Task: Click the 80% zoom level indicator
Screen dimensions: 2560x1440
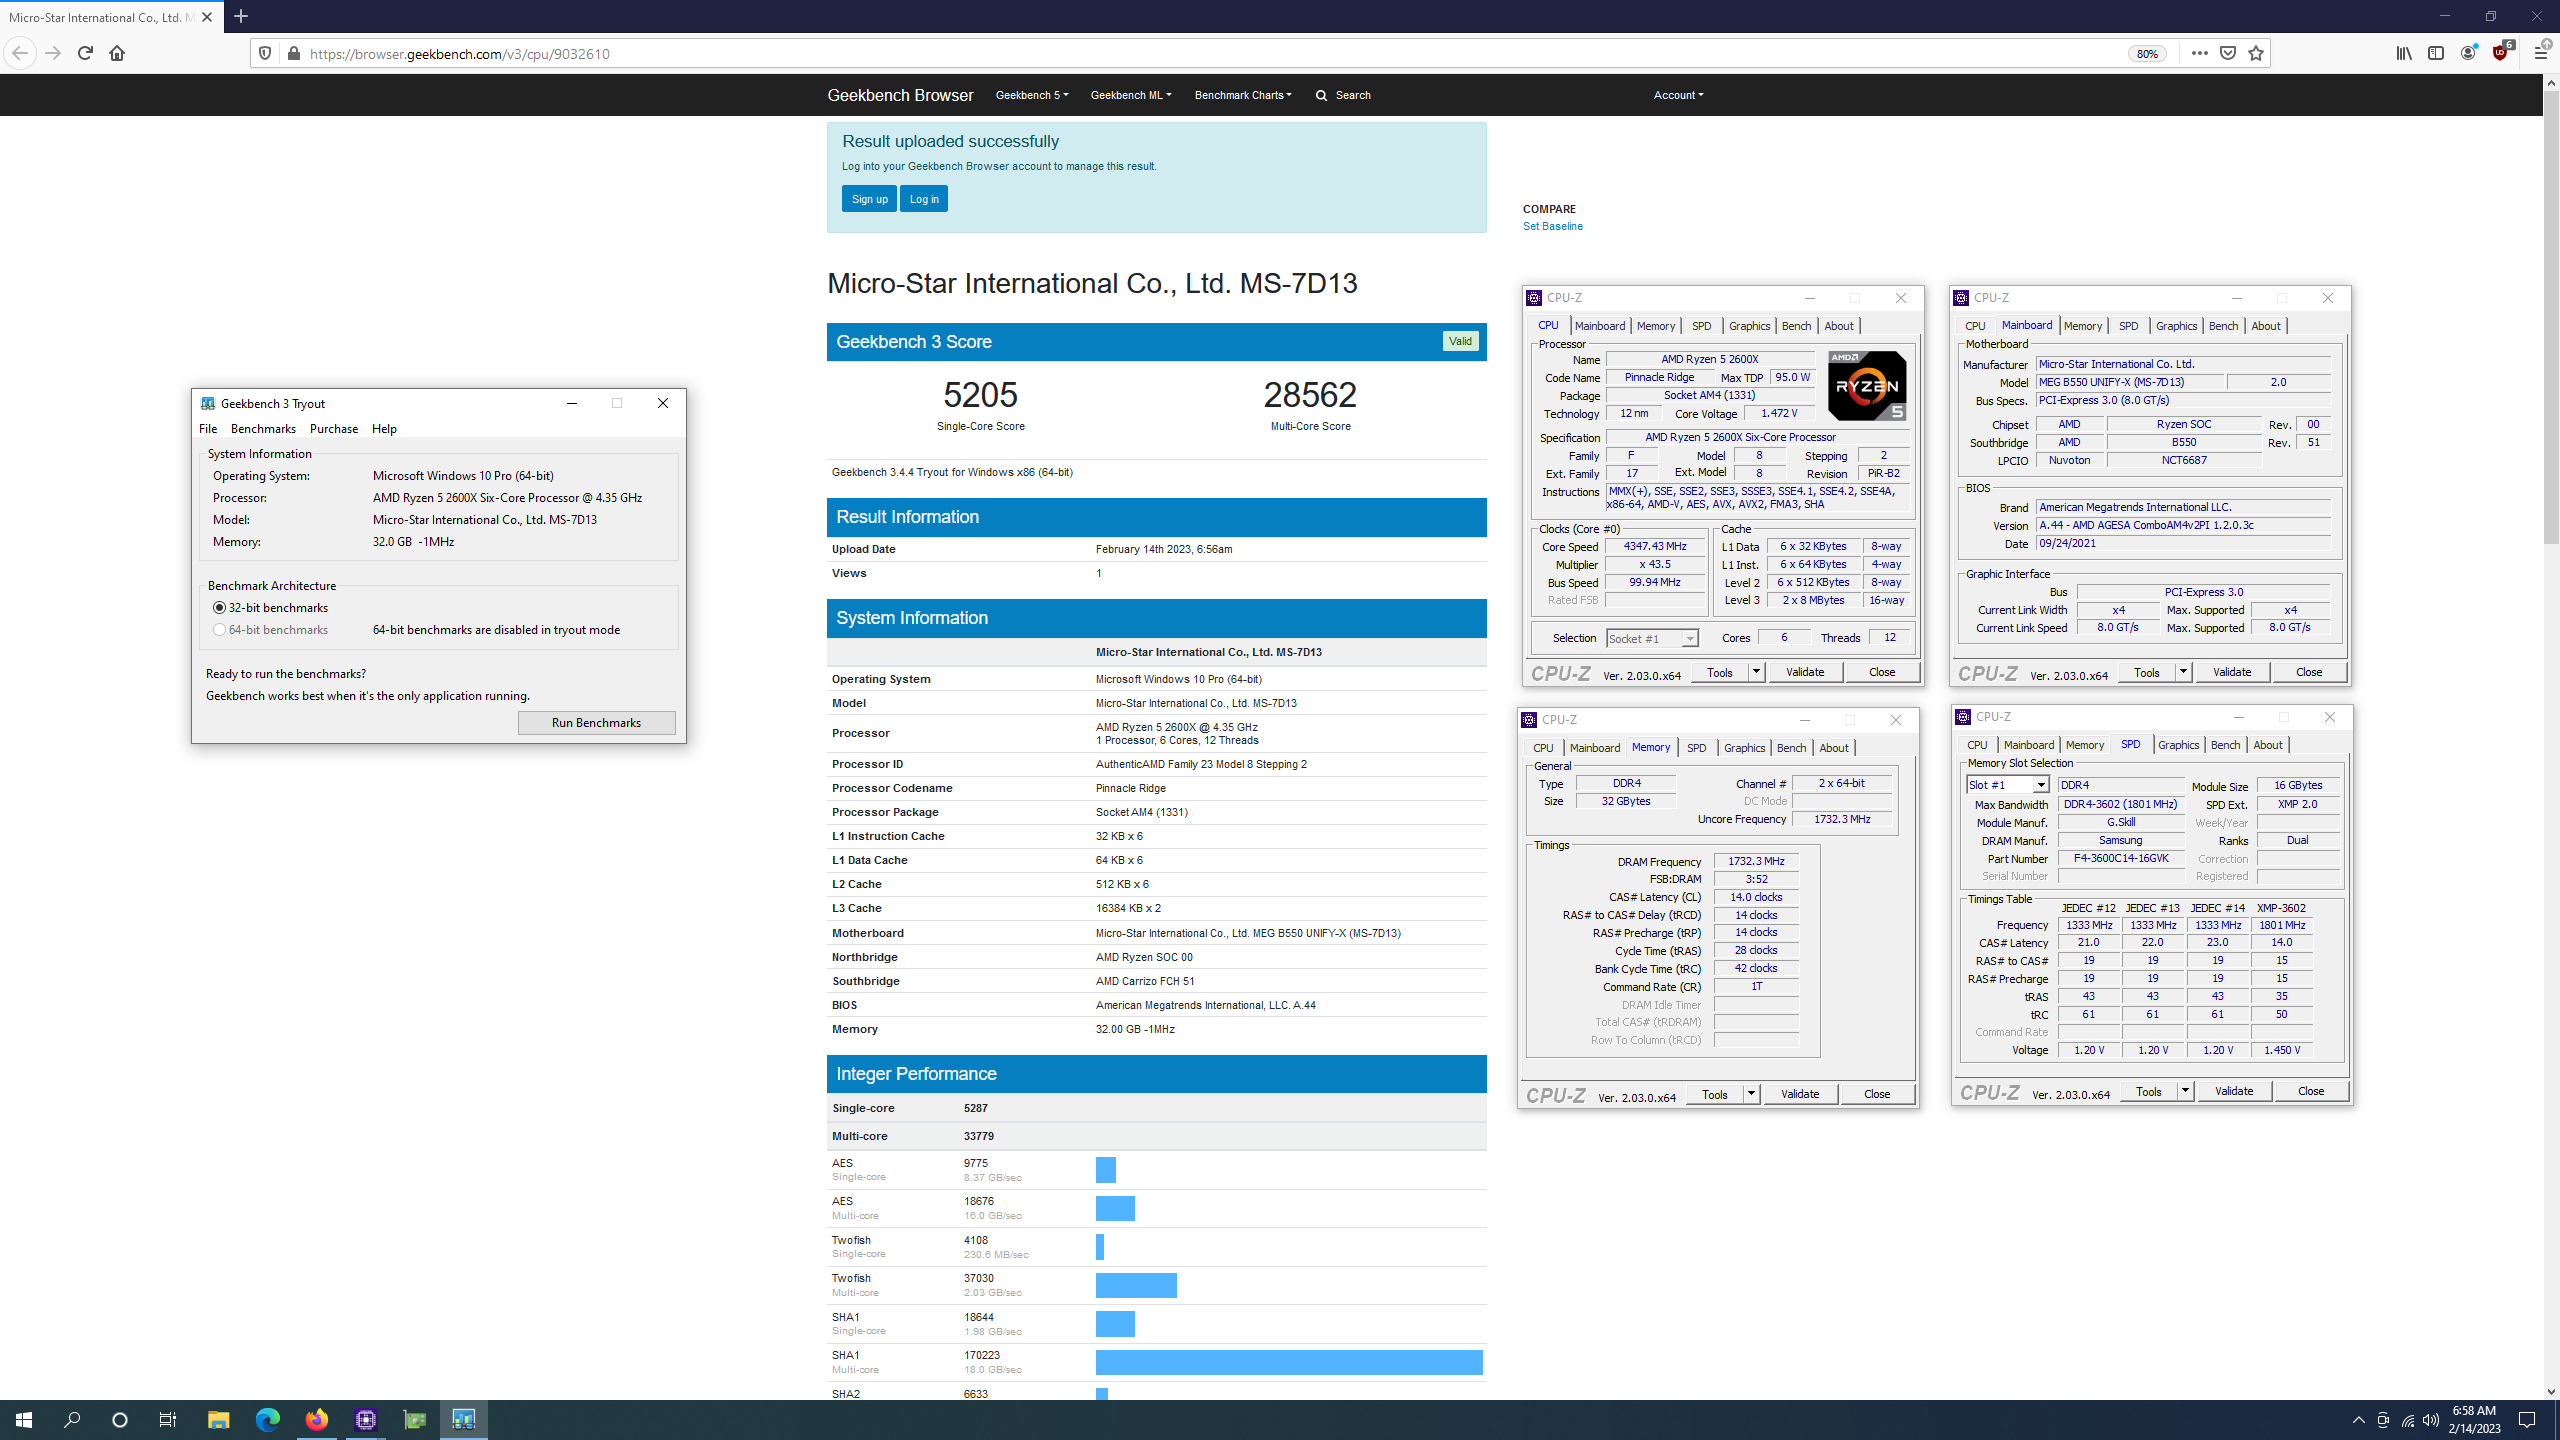Action: [2147, 54]
